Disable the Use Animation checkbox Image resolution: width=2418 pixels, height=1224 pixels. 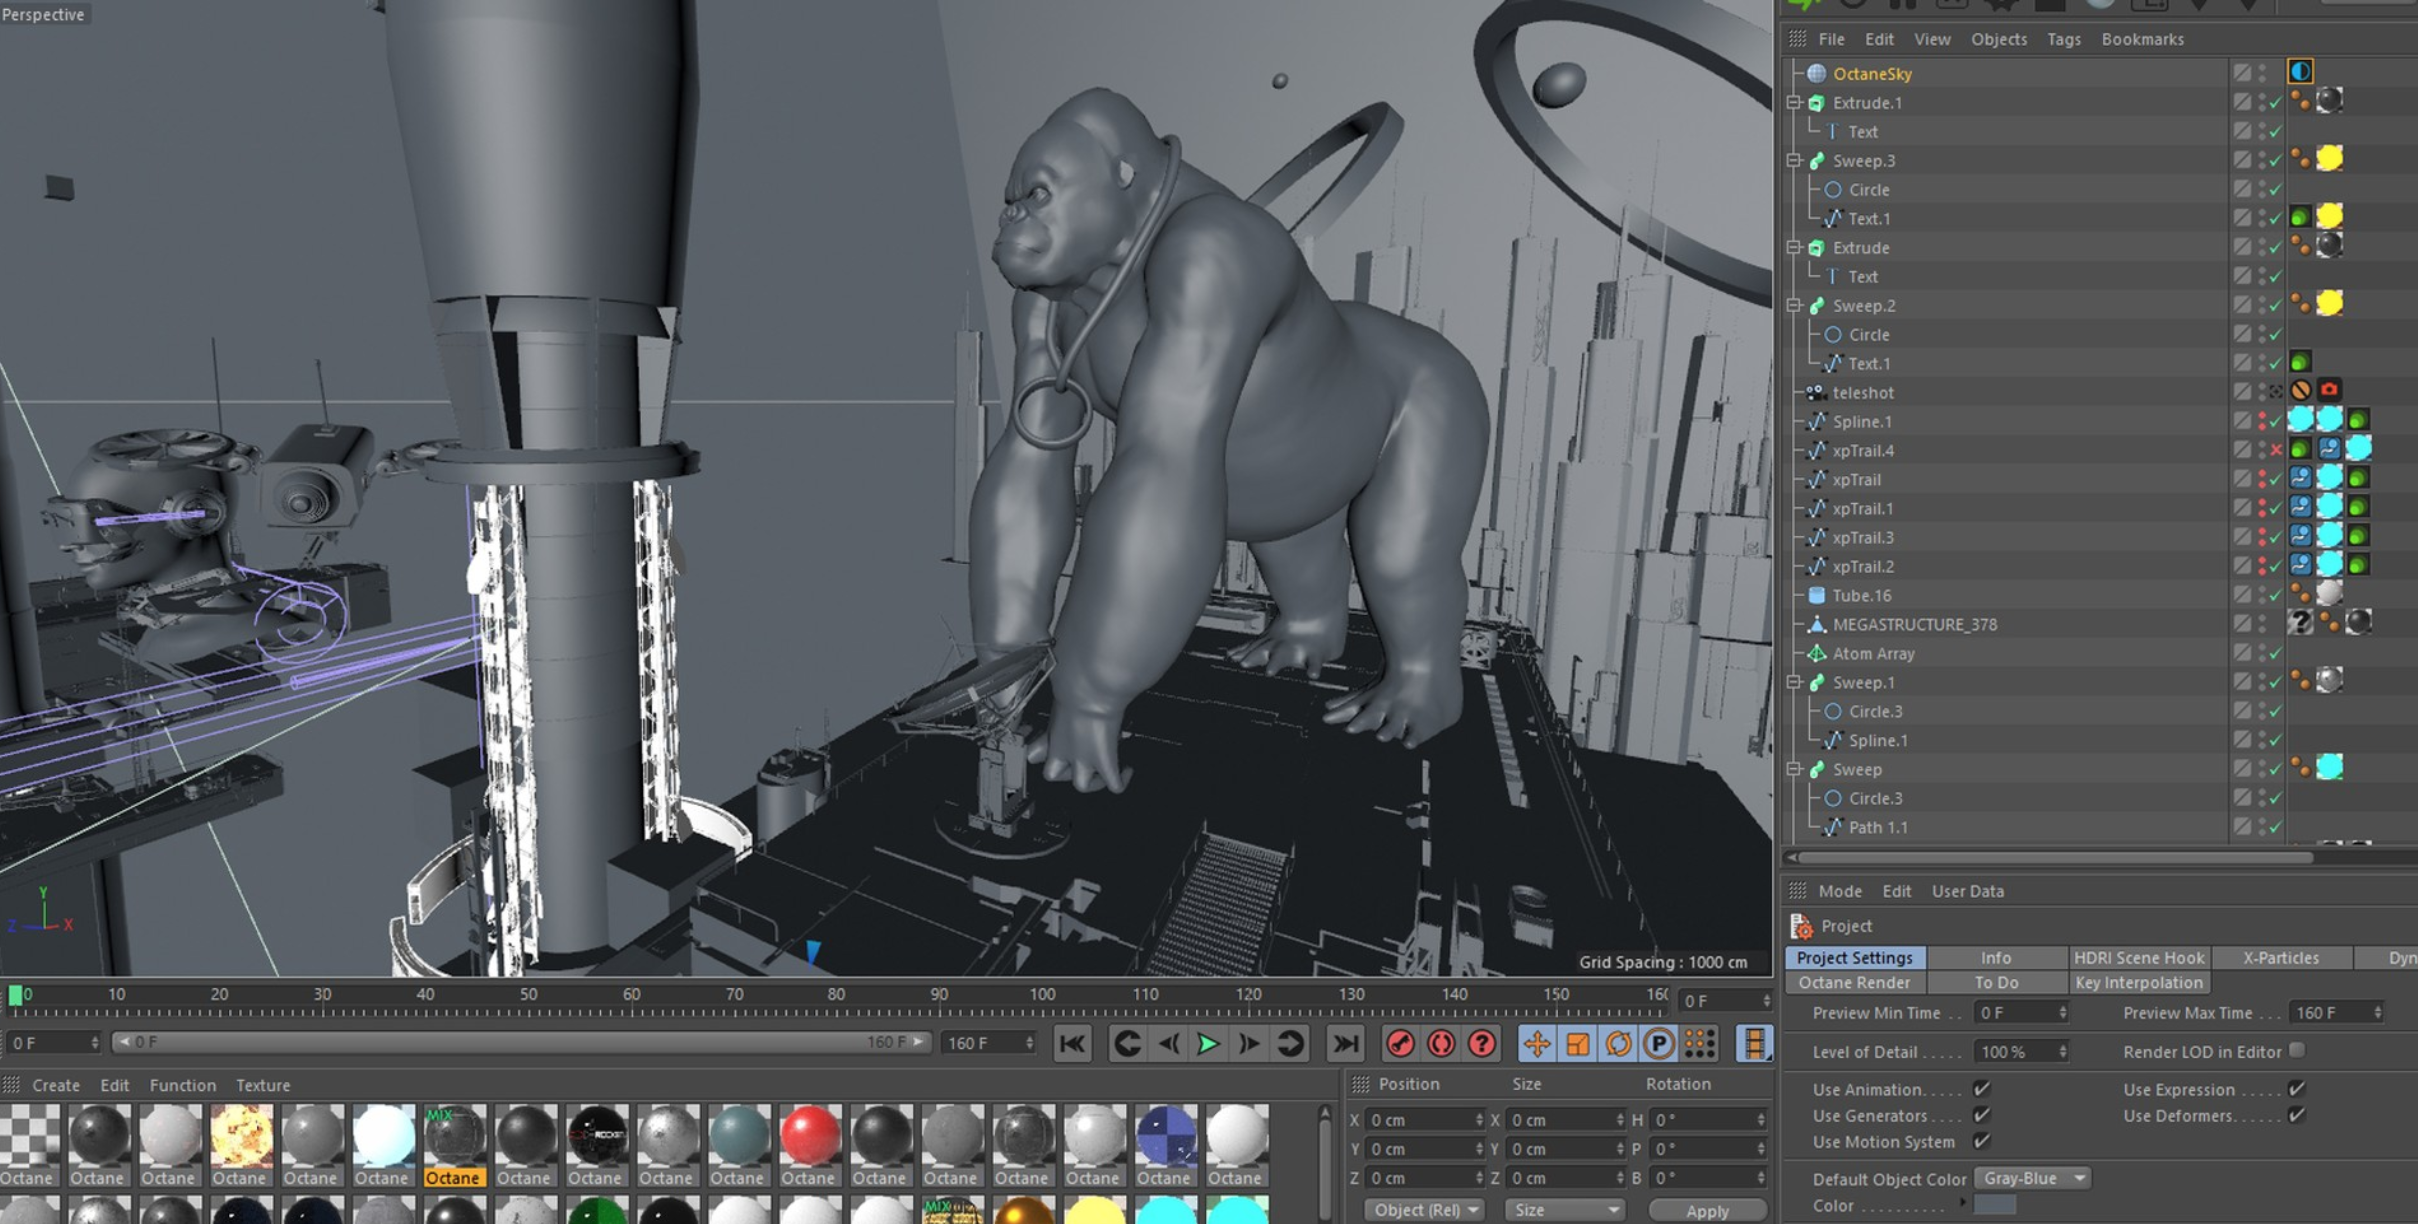pos(1981,1089)
